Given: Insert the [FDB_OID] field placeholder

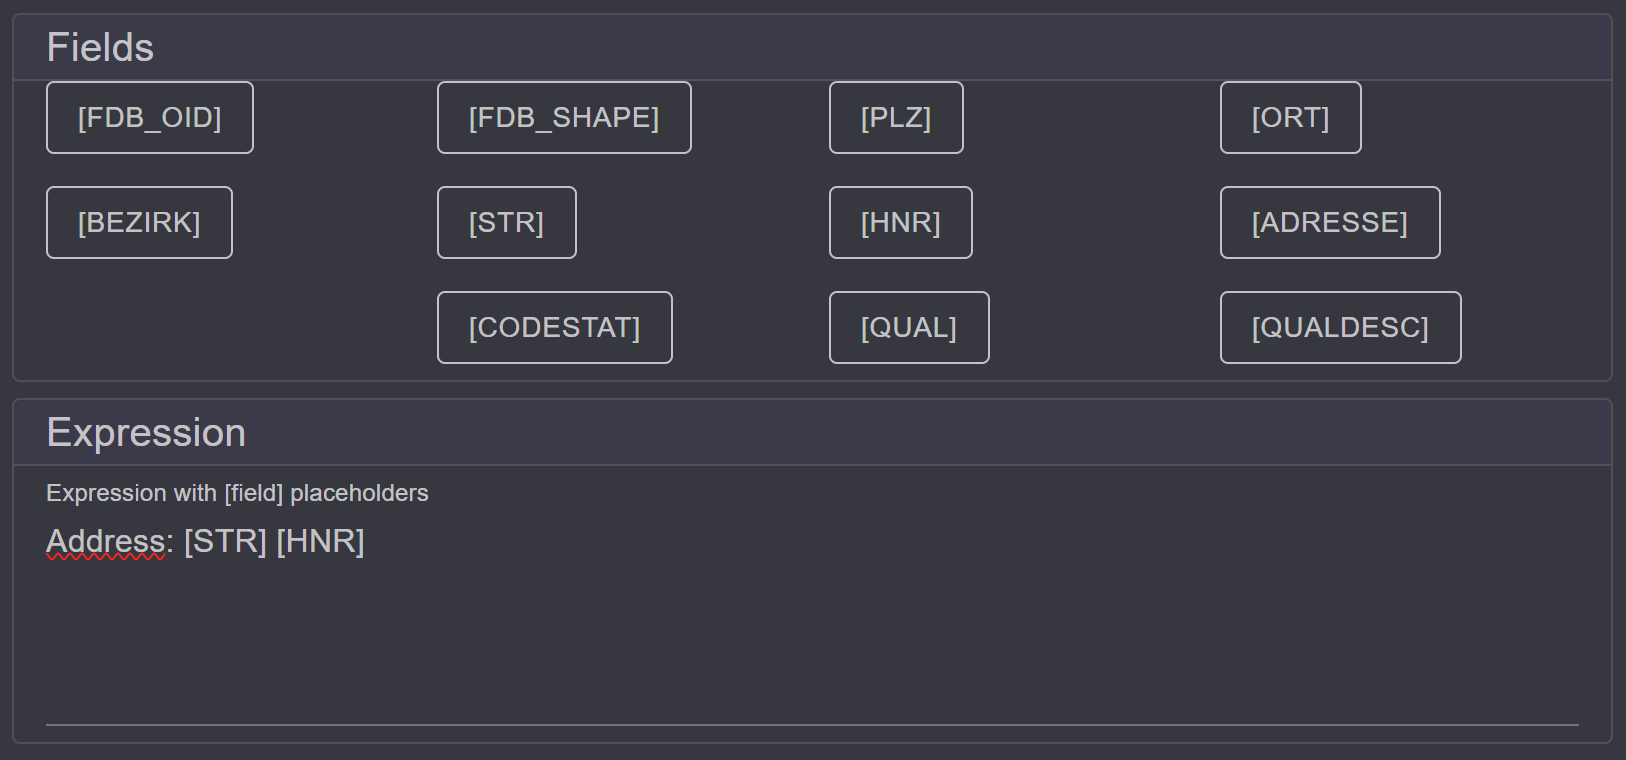Looking at the screenshot, I should coord(150,118).
